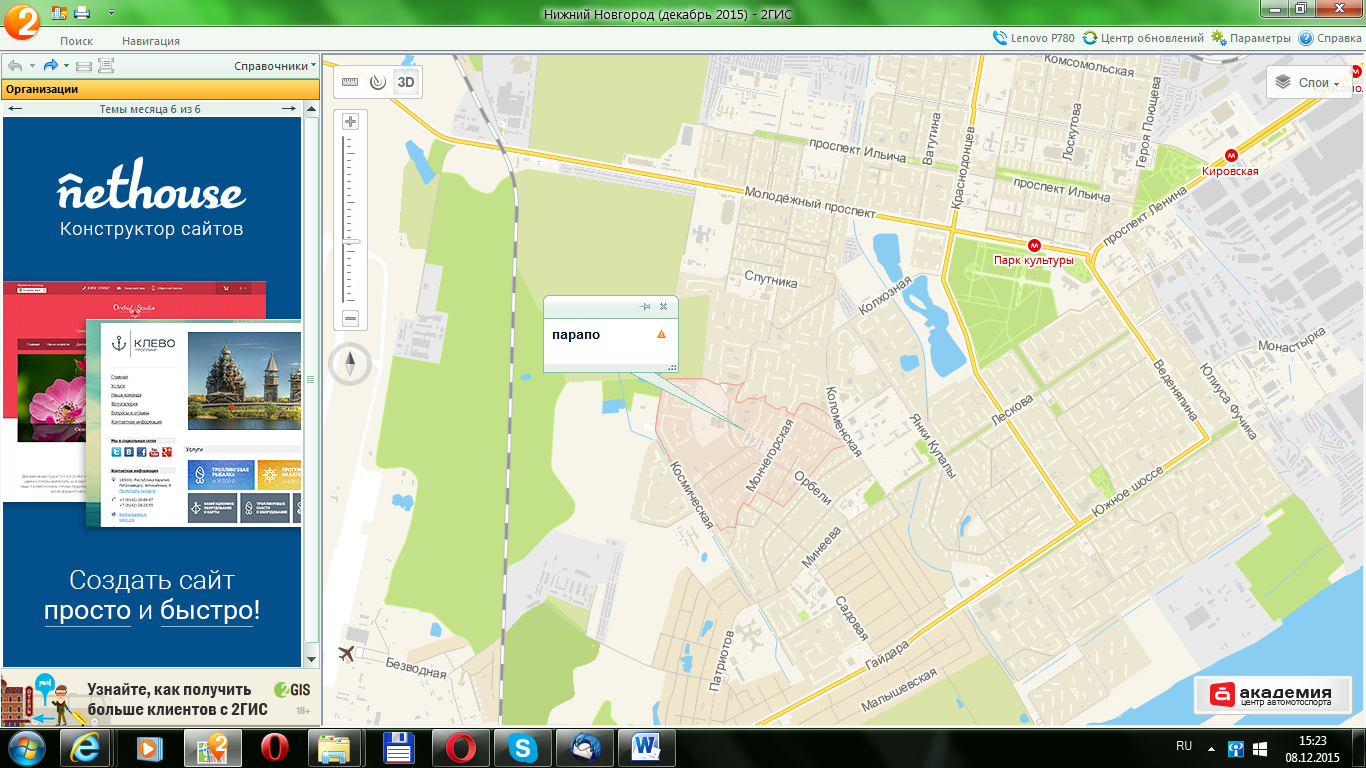Image resolution: width=1366 pixels, height=768 pixels.
Task: Click the академия advertisement on map
Action: (x=1272, y=694)
